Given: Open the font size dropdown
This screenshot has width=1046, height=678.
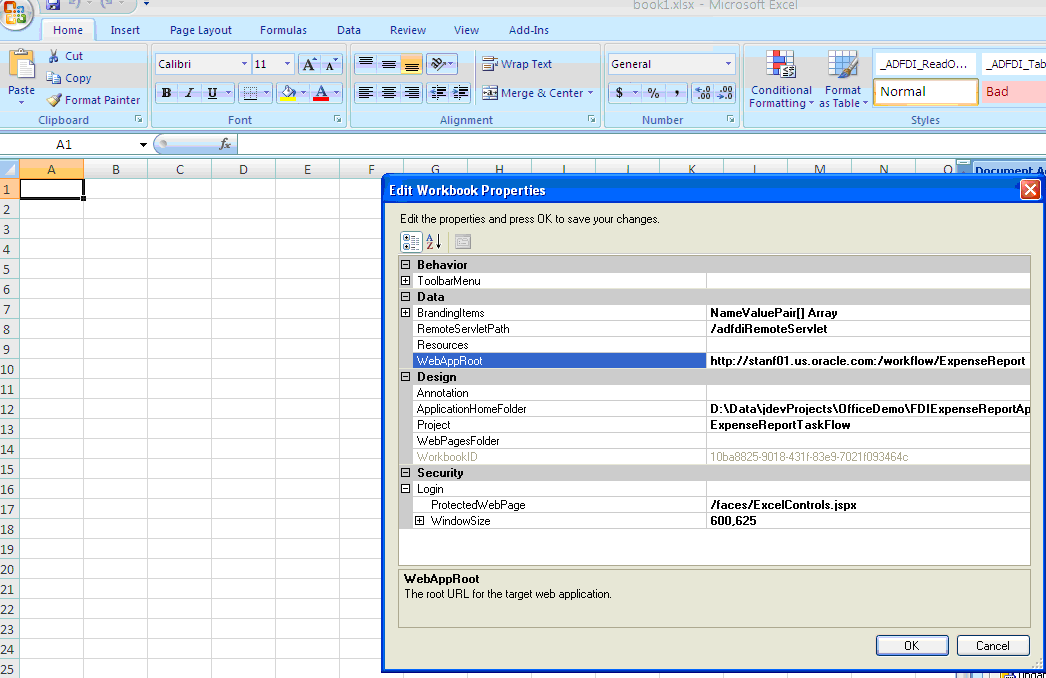Looking at the screenshot, I should click(x=288, y=64).
